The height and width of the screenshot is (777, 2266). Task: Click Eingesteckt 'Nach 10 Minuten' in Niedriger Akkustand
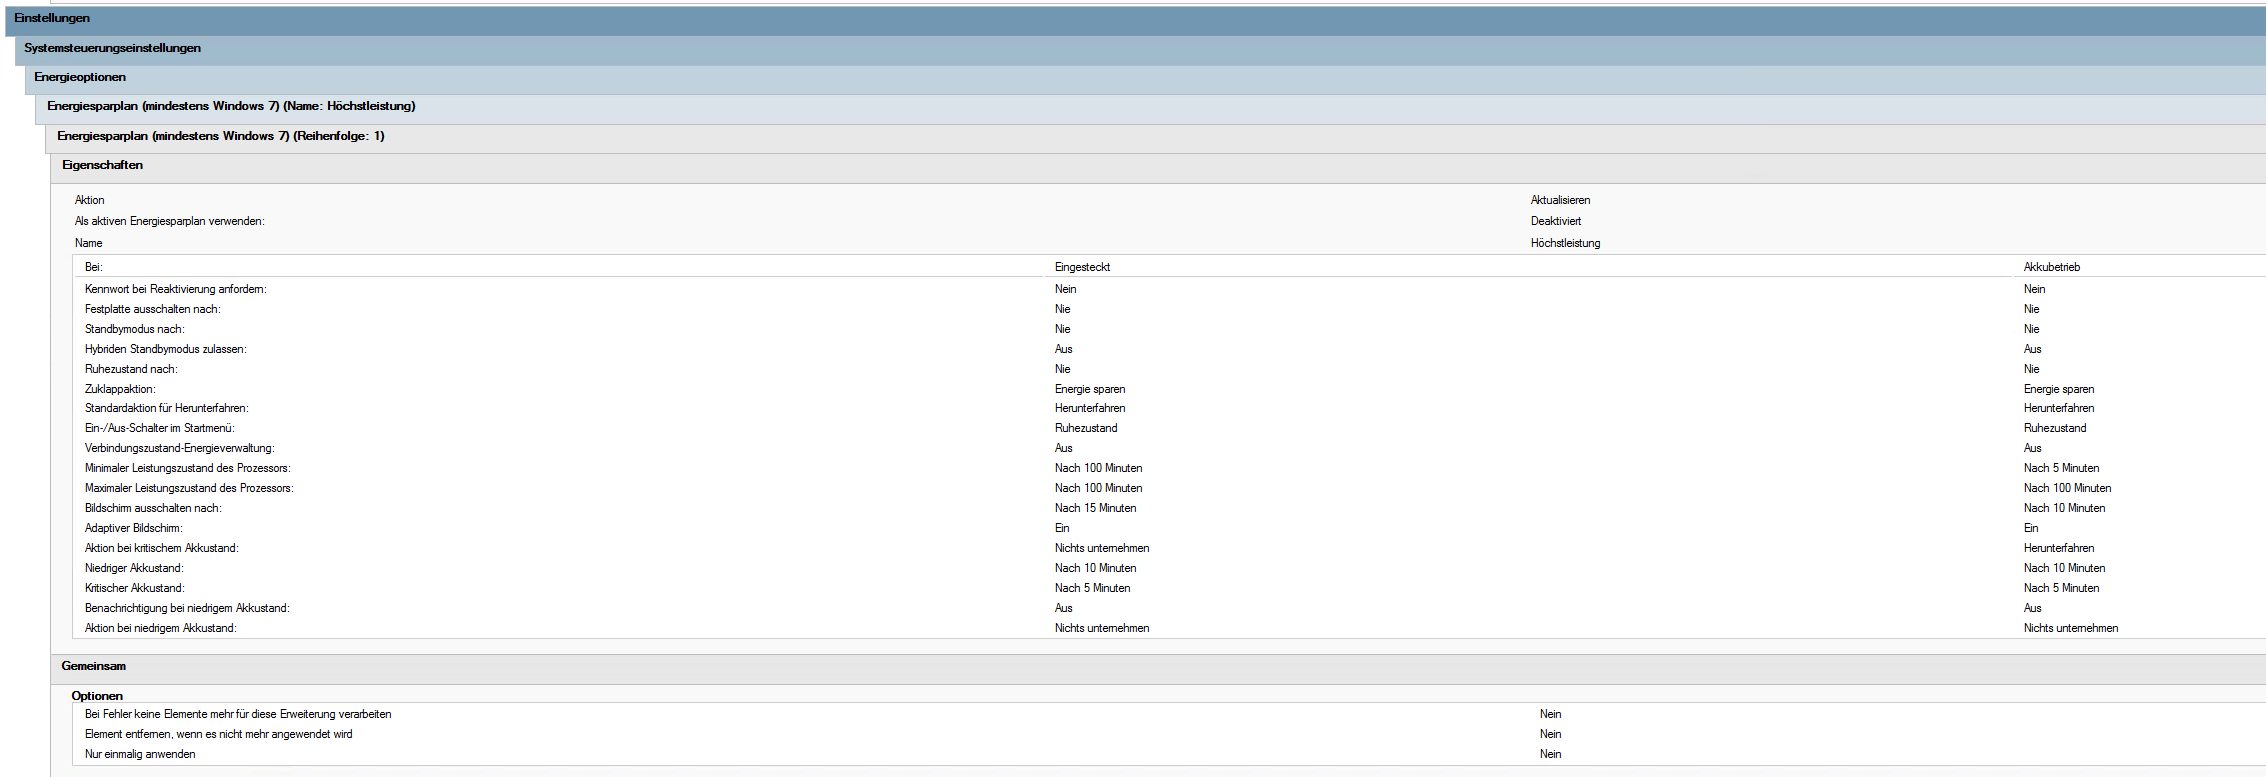pos(1095,568)
